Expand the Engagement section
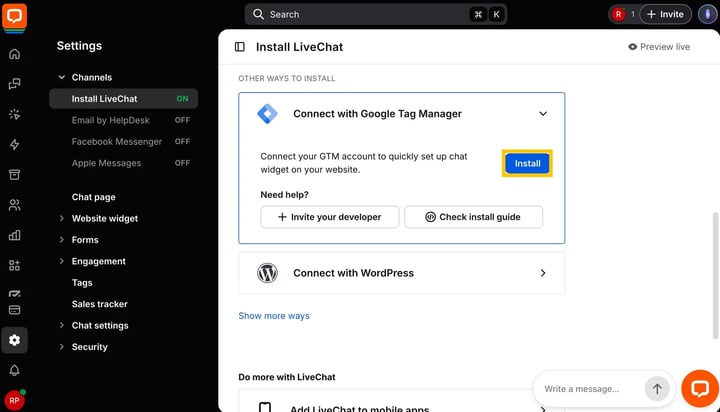The image size is (720, 412). pyautogui.click(x=62, y=261)
